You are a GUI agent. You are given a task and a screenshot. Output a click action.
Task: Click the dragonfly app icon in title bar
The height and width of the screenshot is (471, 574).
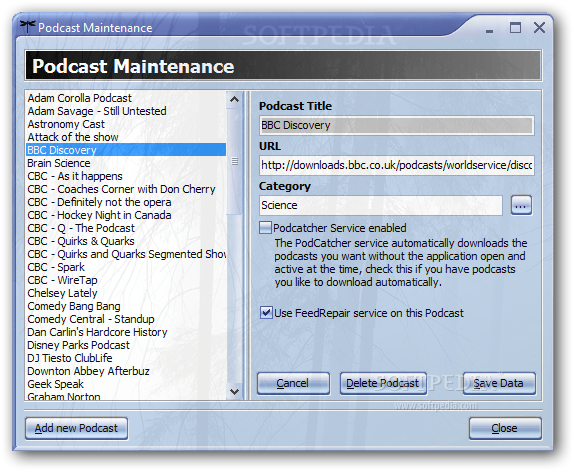click(x=27, y=26)
